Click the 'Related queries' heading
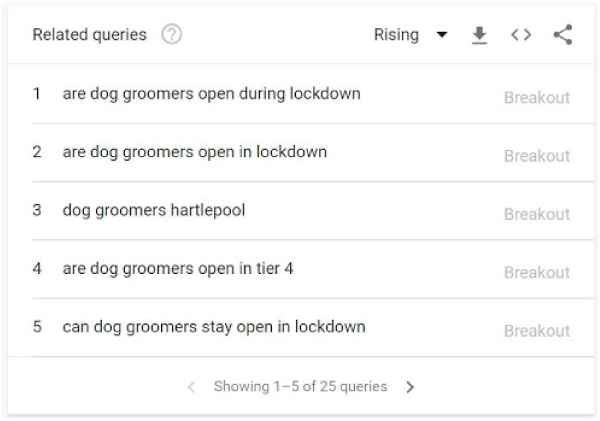Viewport: 600px width, 421px height. point(90,35)
